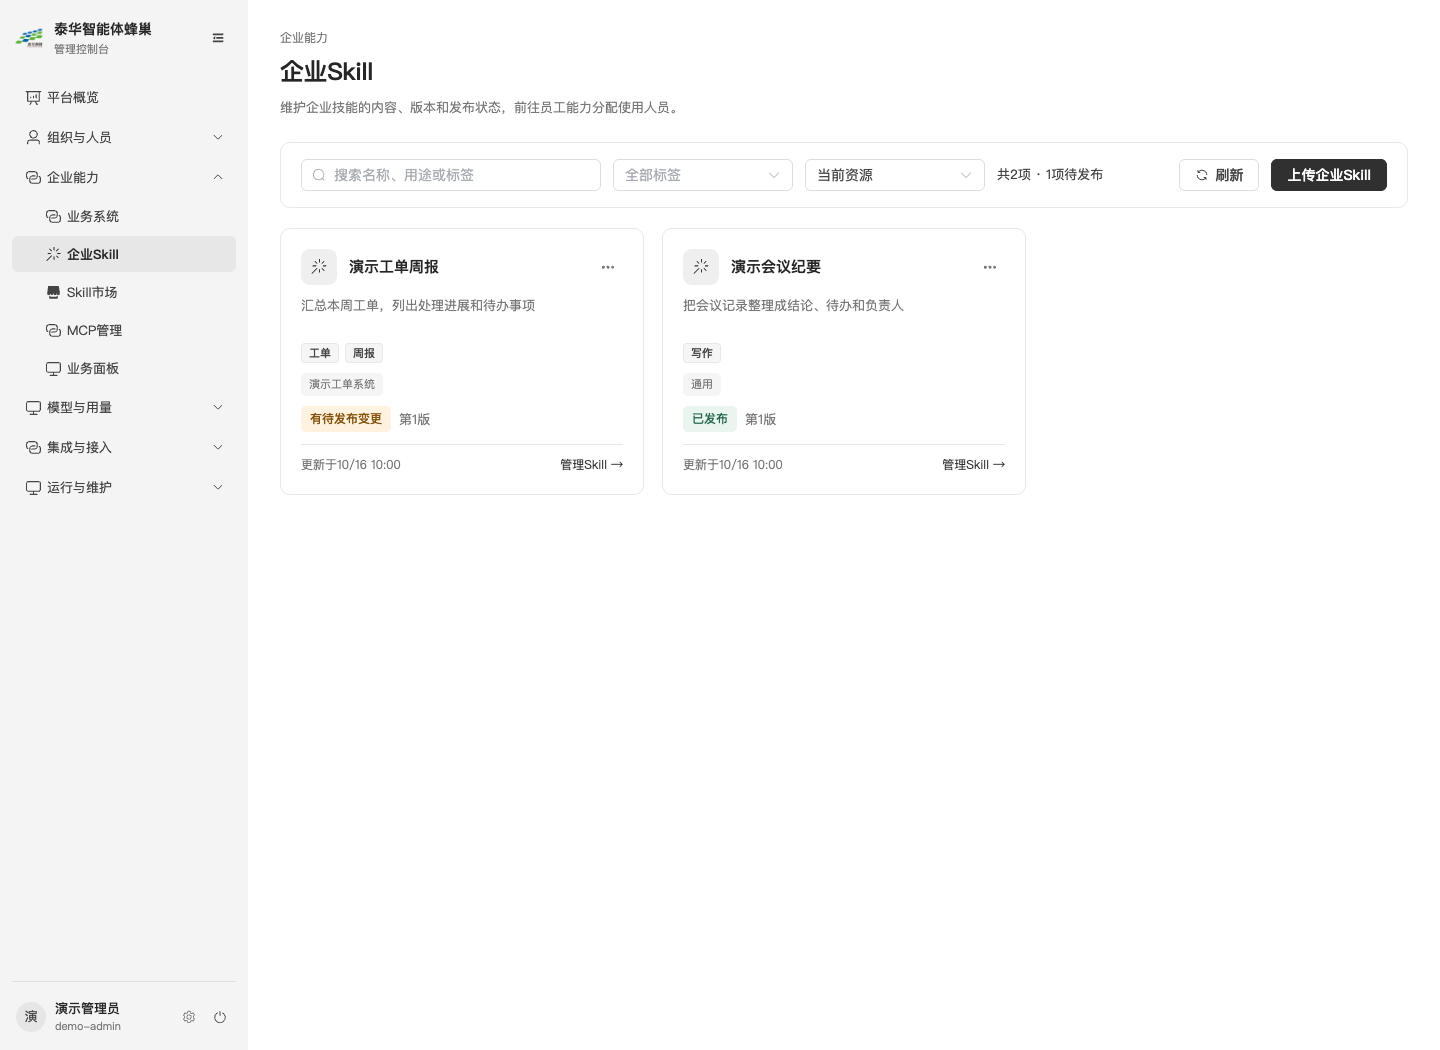Click the search magnifier icon
This screenshot has width=1440, height=1050.
pyautogui.click(x=319, y=175)
